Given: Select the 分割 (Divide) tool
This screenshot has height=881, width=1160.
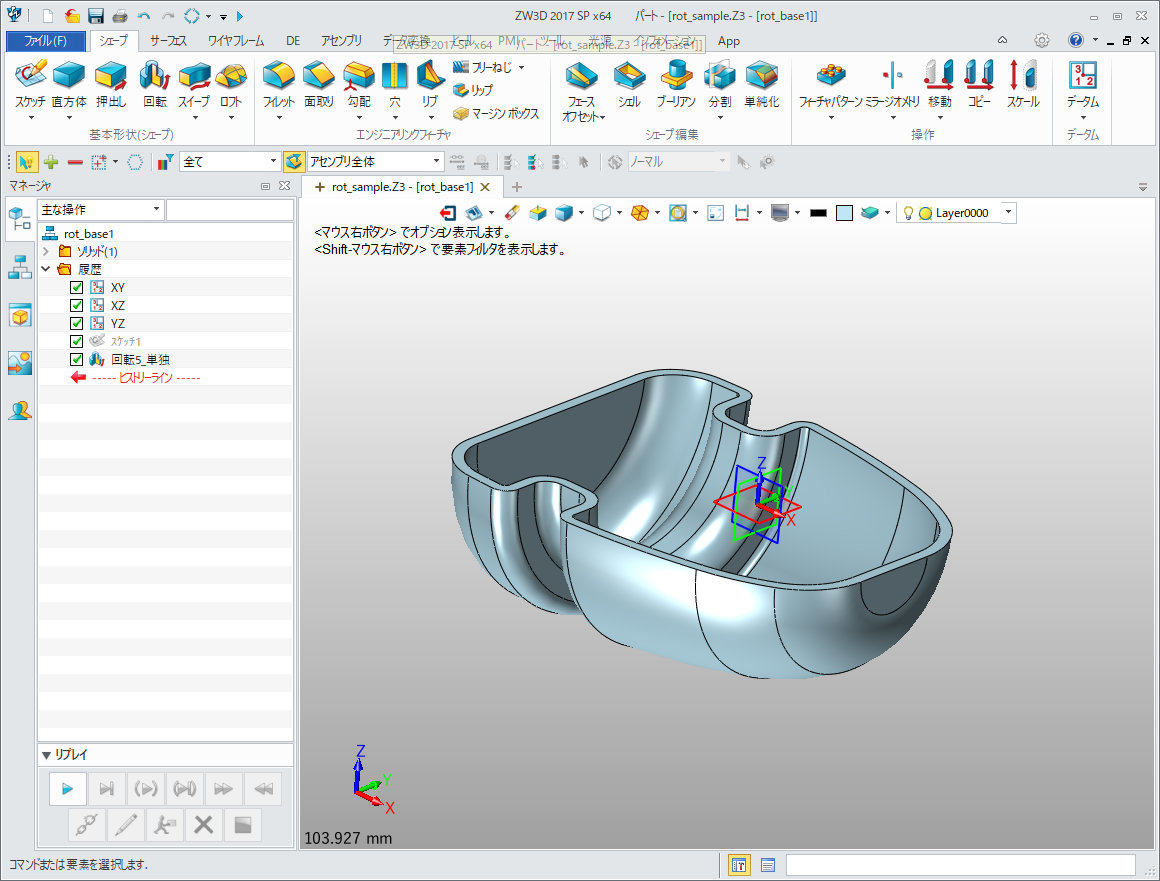Looking at the screenshot, I should point(720,84).
